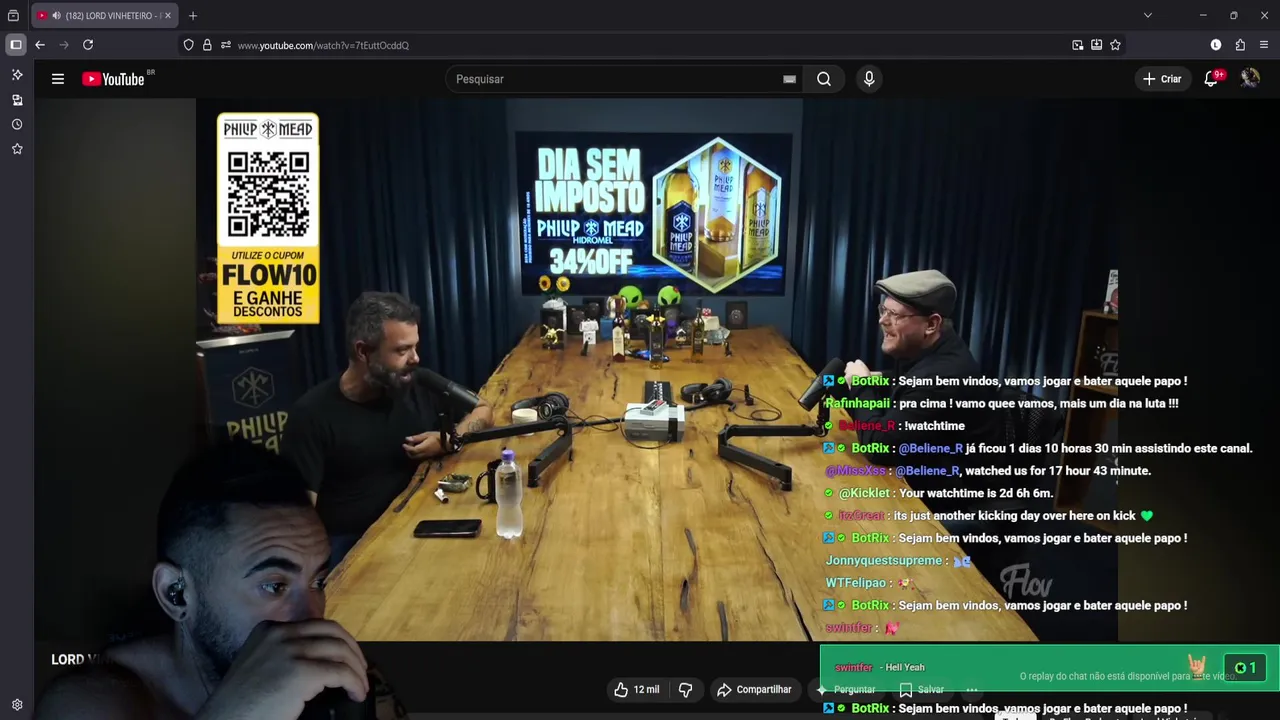
Task: Open the tracking protection shield
Action: pos(188,45)
